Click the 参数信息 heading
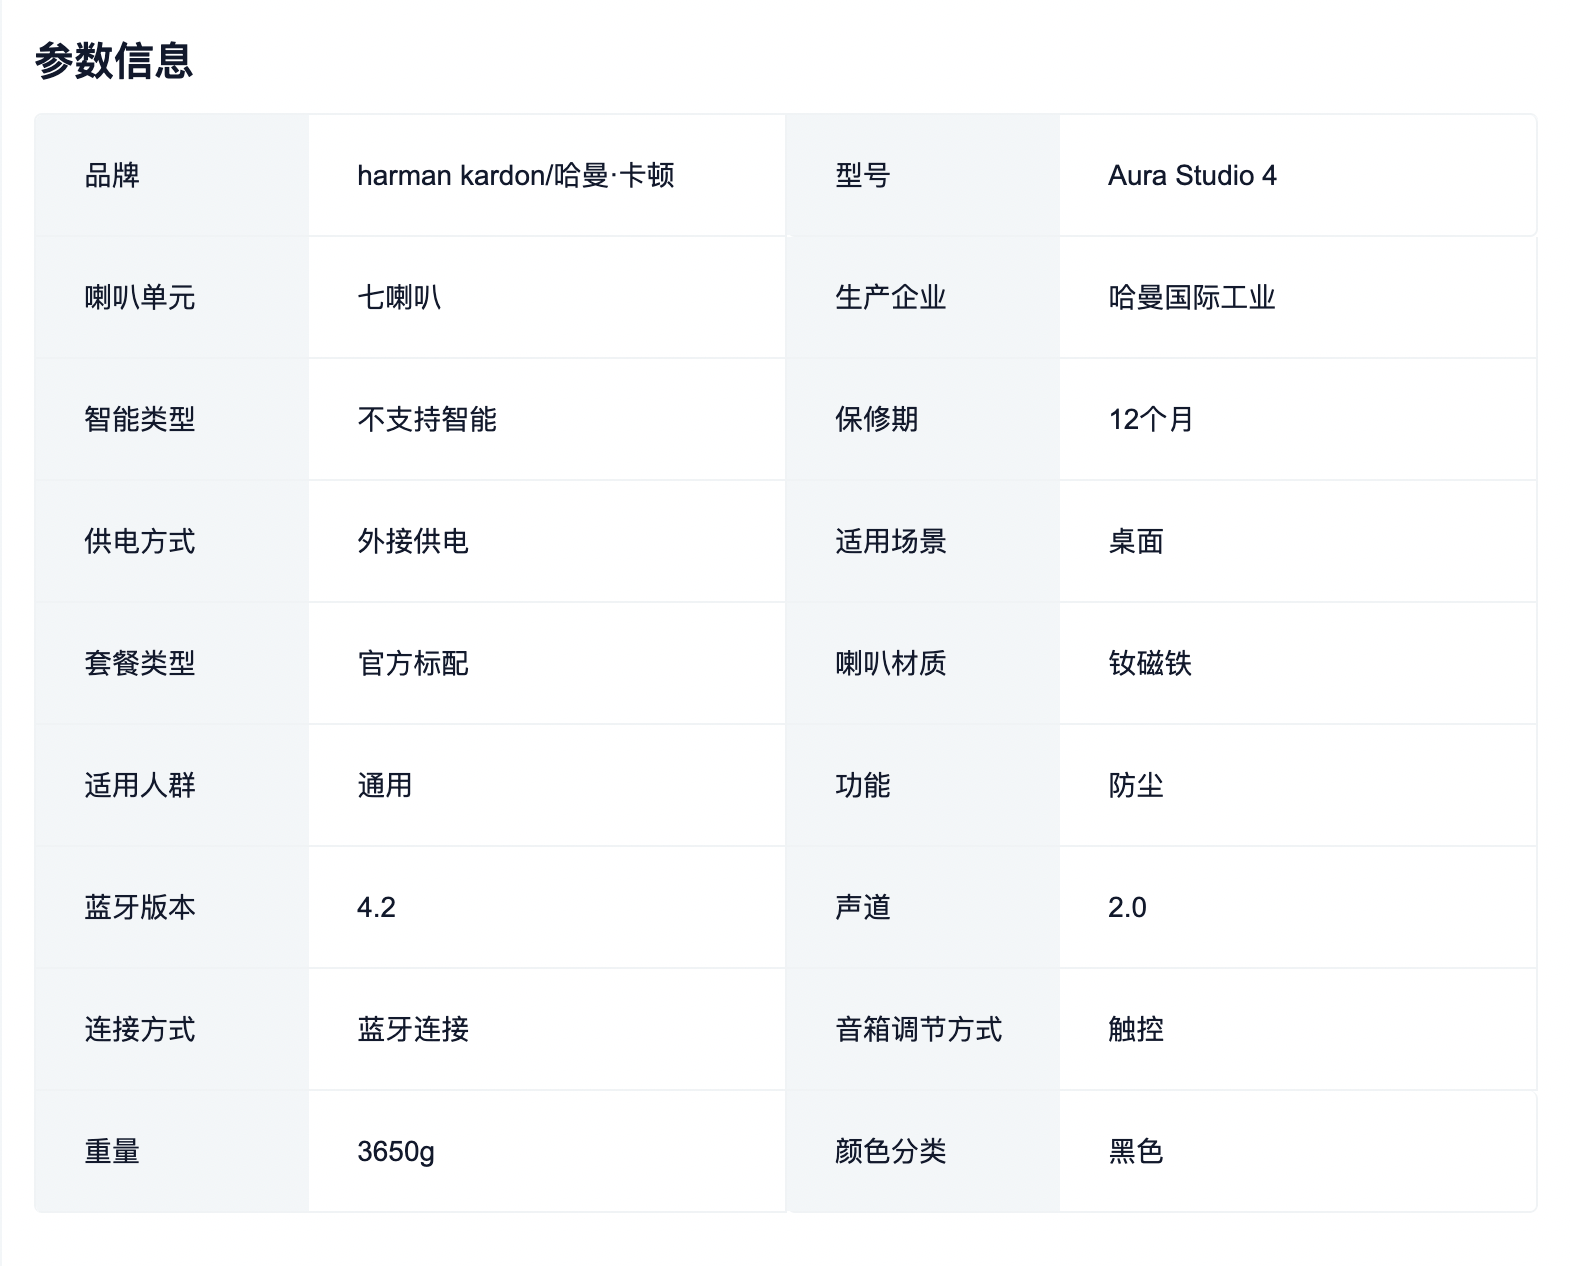Screen dimensions: 1570x1266 (114, 61)
